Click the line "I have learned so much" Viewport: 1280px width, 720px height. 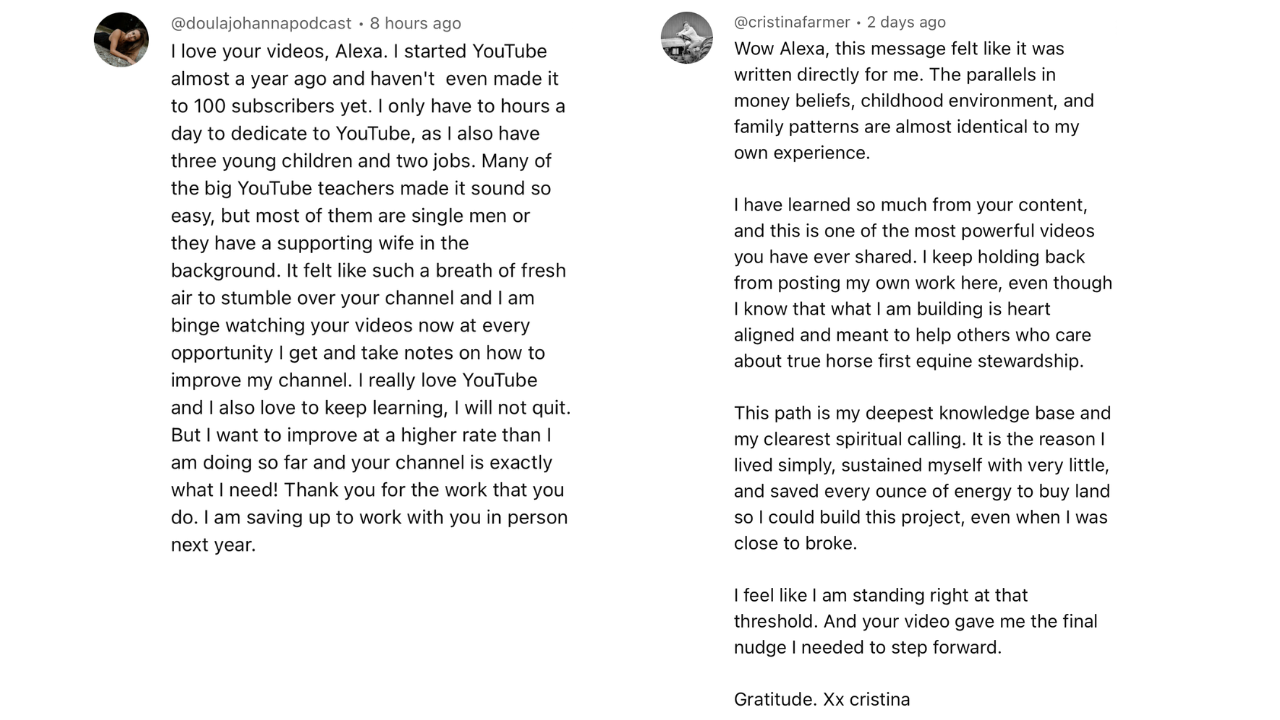tap(910, 205)
